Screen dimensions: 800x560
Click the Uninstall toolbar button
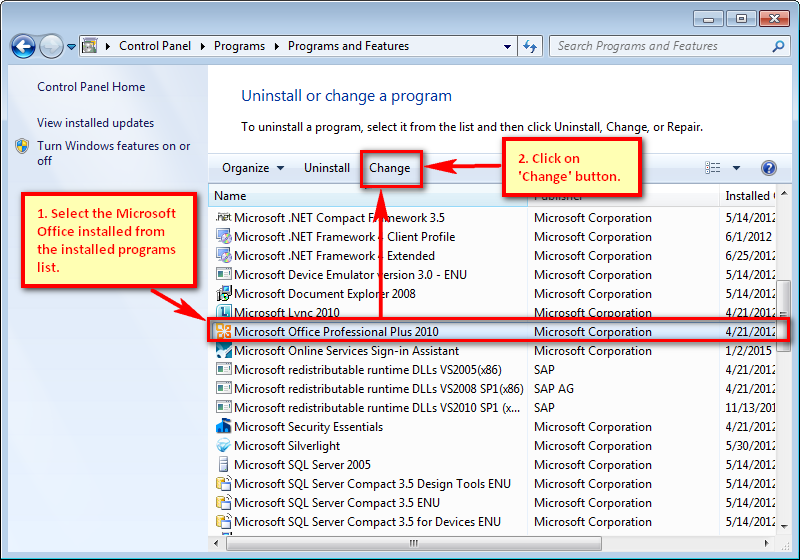click(x=327, y=168)
